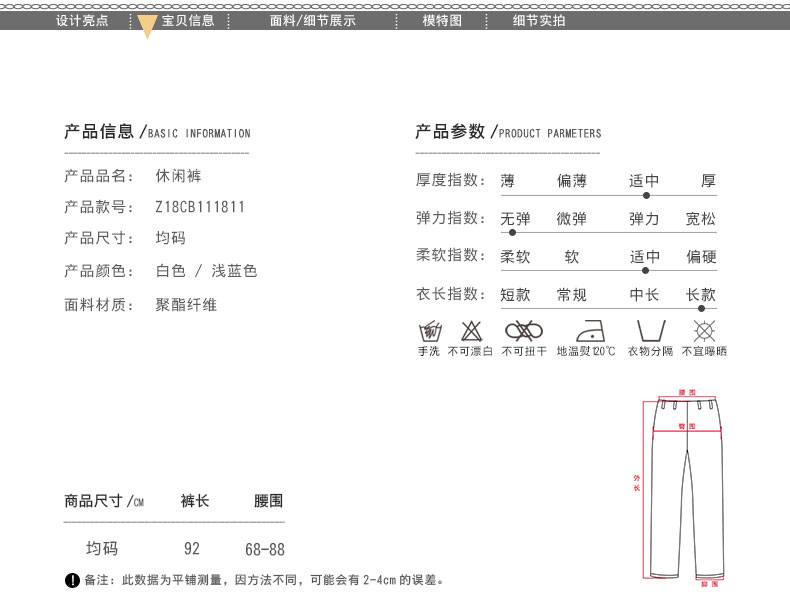Click the do not bleach (不可漂白) icon
Image resolution: width=790 pixels, height=599 pixels.
point(470,331)
